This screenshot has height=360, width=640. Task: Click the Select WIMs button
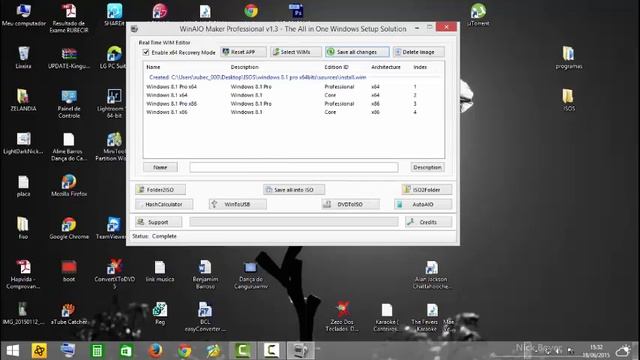coord(296,52)
